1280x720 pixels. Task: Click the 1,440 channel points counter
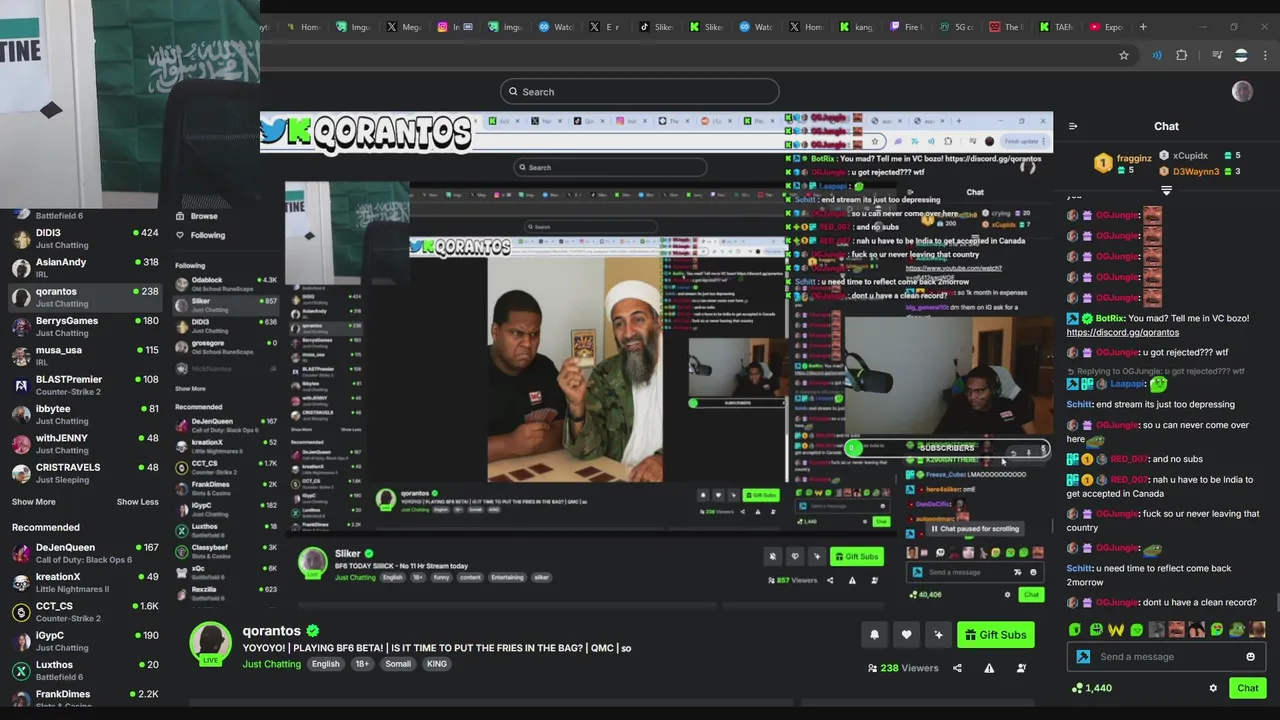pyautogui.click(x=1091, y=688)
